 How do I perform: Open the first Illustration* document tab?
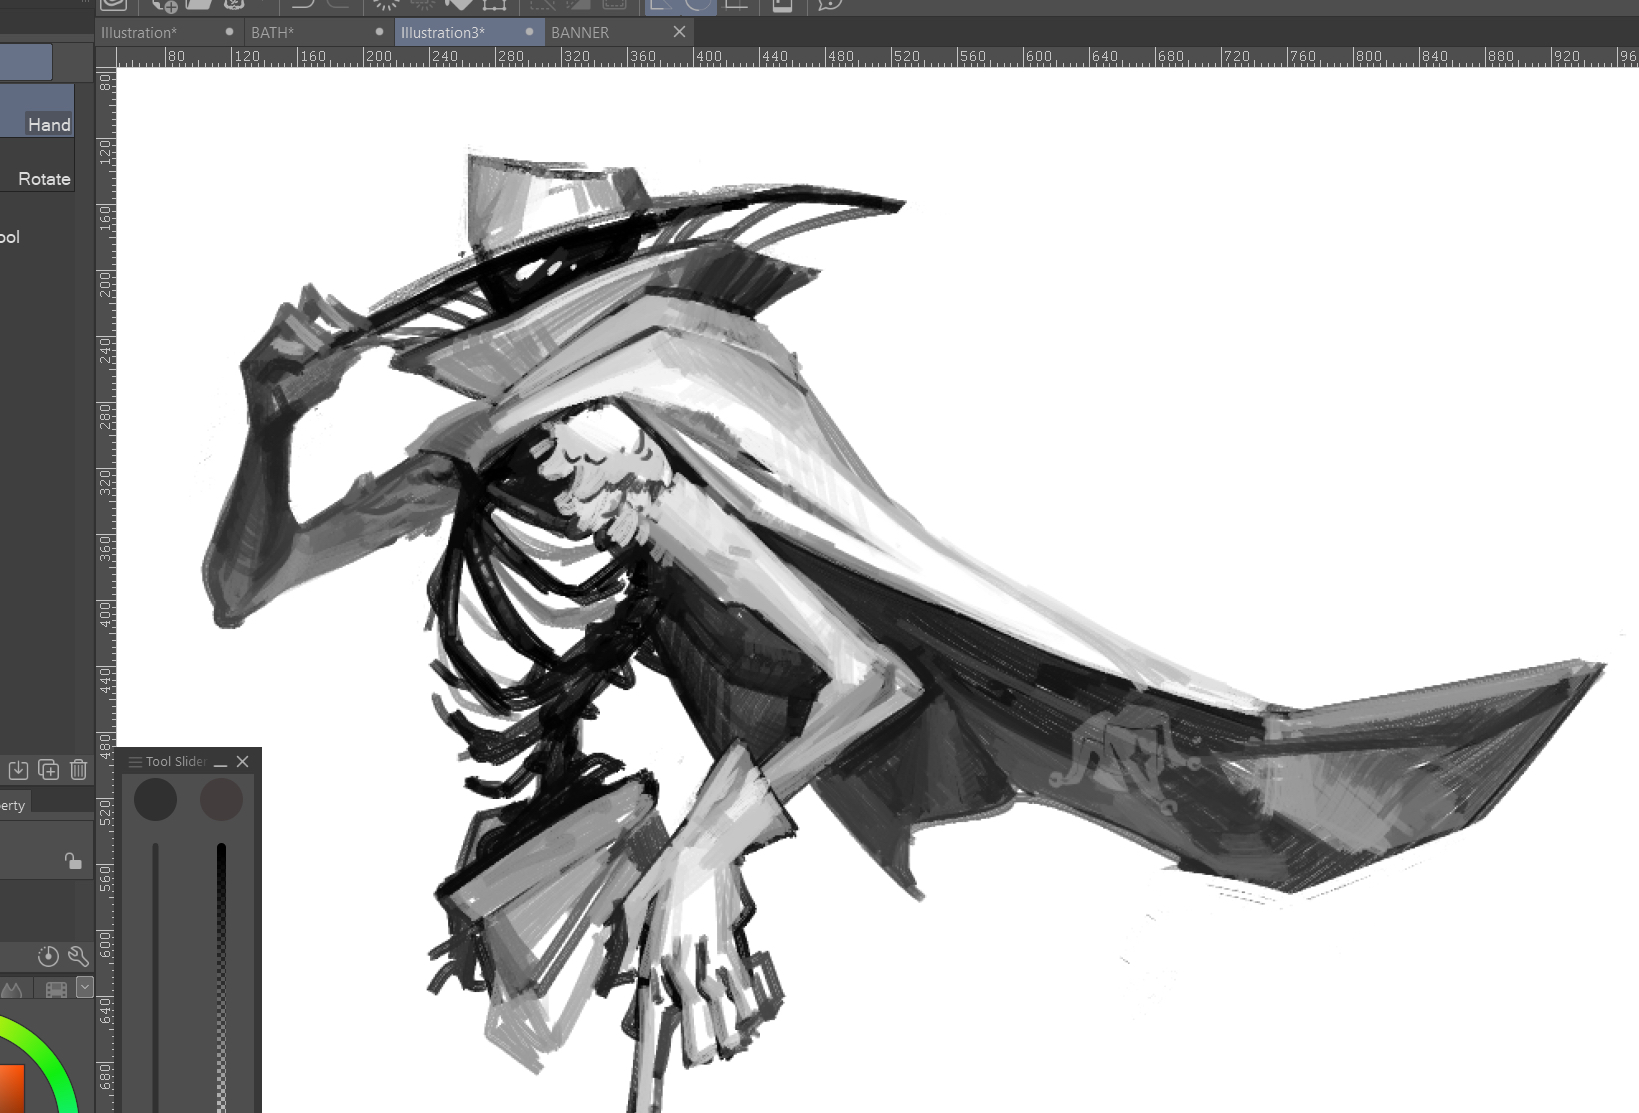coord(139,33)
